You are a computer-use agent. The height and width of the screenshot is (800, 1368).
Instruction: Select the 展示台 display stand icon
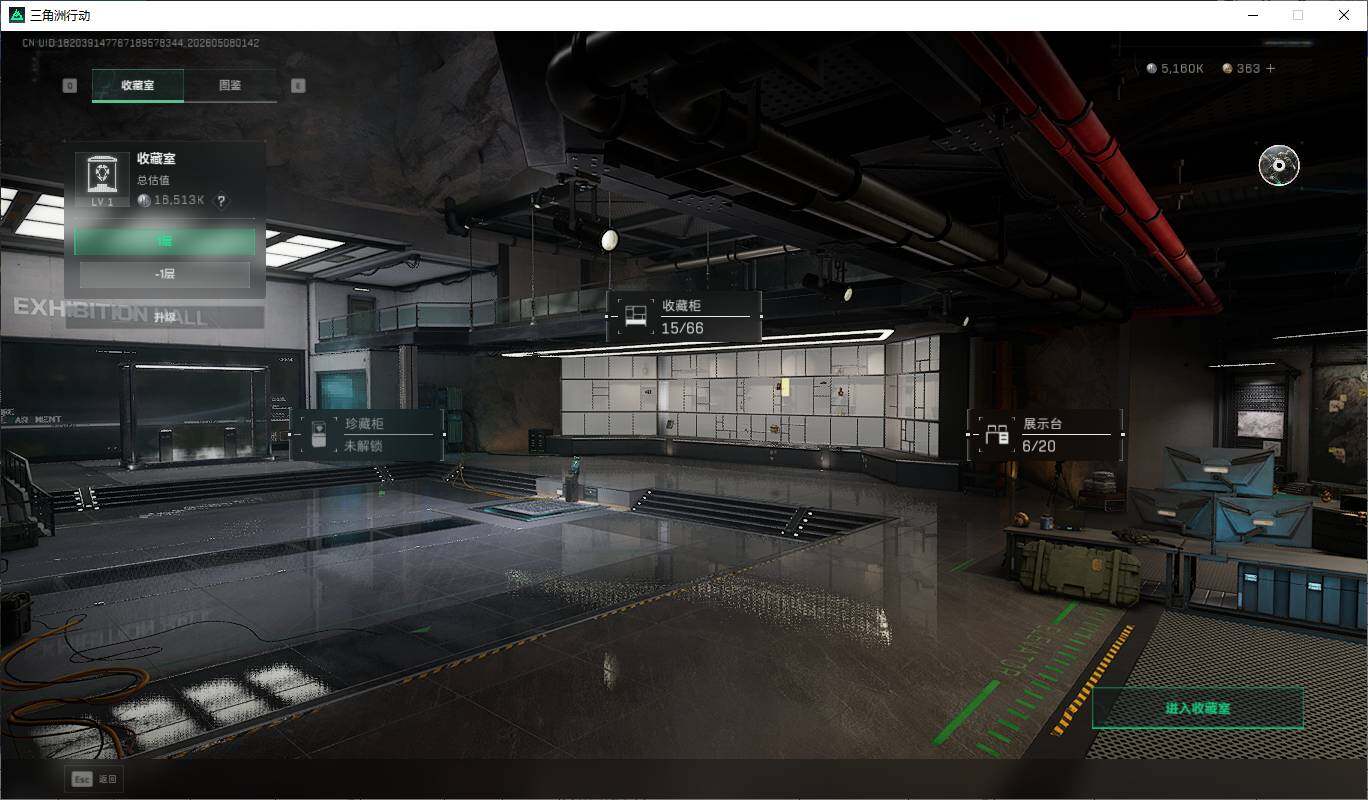(x=997, y=435)
